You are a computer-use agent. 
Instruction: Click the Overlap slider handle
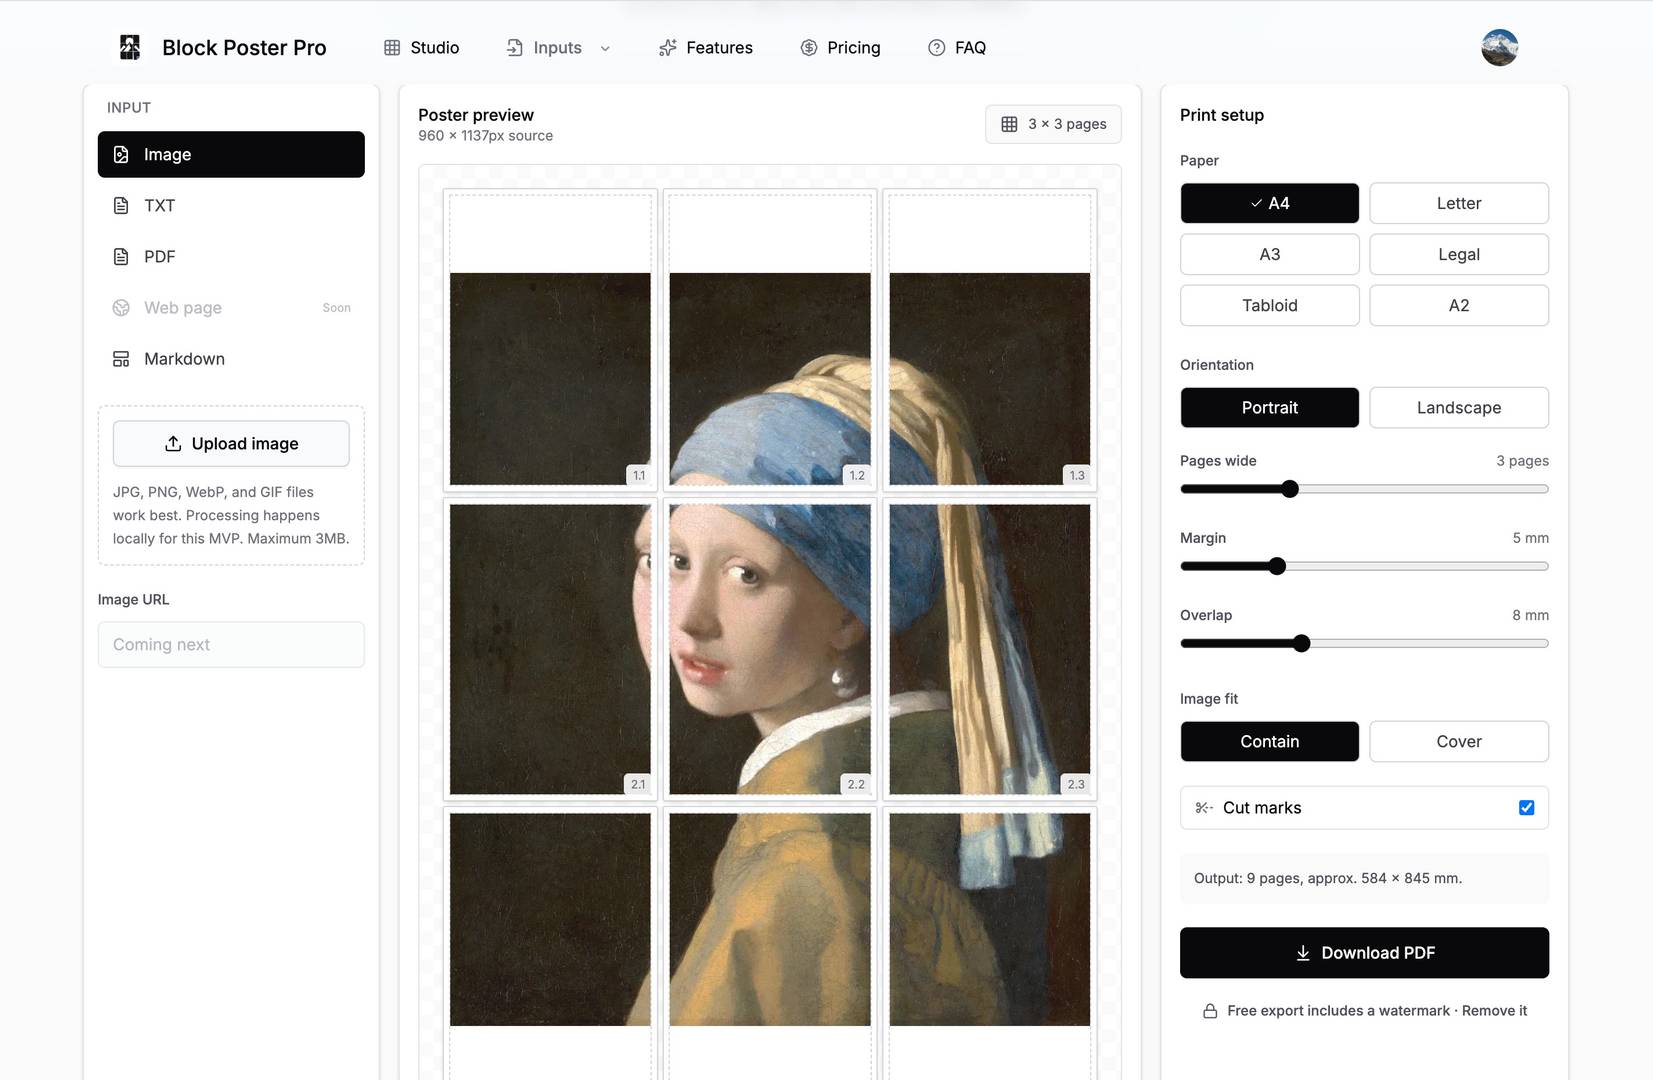click(x=1301, y=643)
